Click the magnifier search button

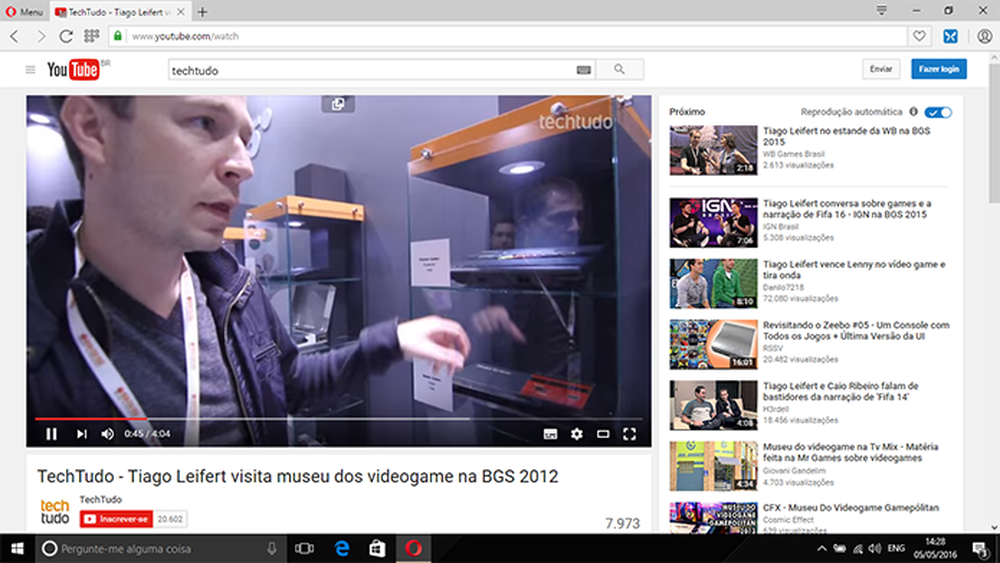click(619, 69)
